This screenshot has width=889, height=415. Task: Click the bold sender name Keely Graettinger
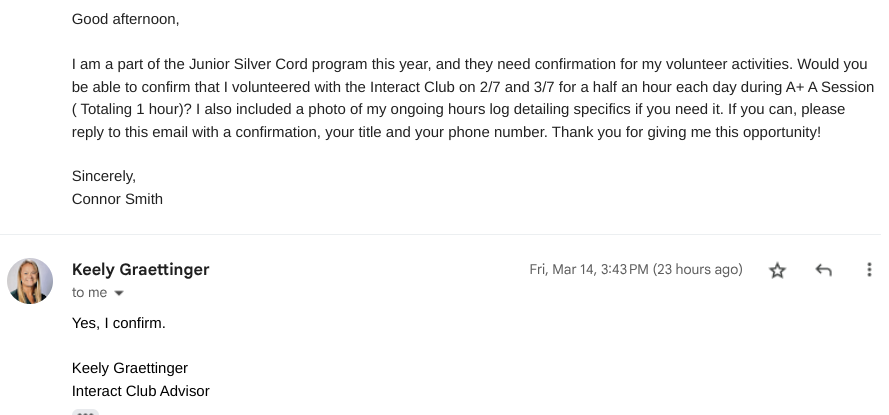tap(140, 270)
